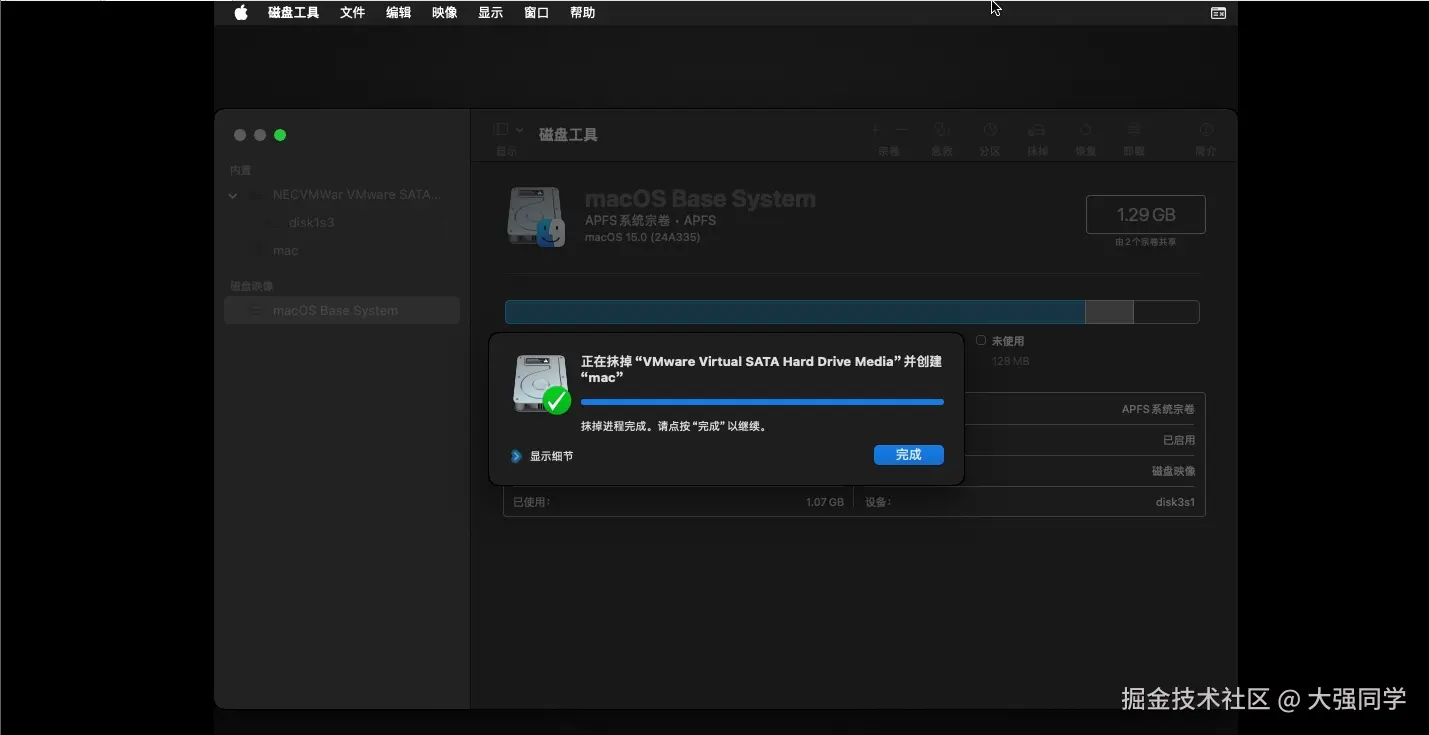Click the green zoom window button
This screenshot has width=1429, height=735.
280,135
